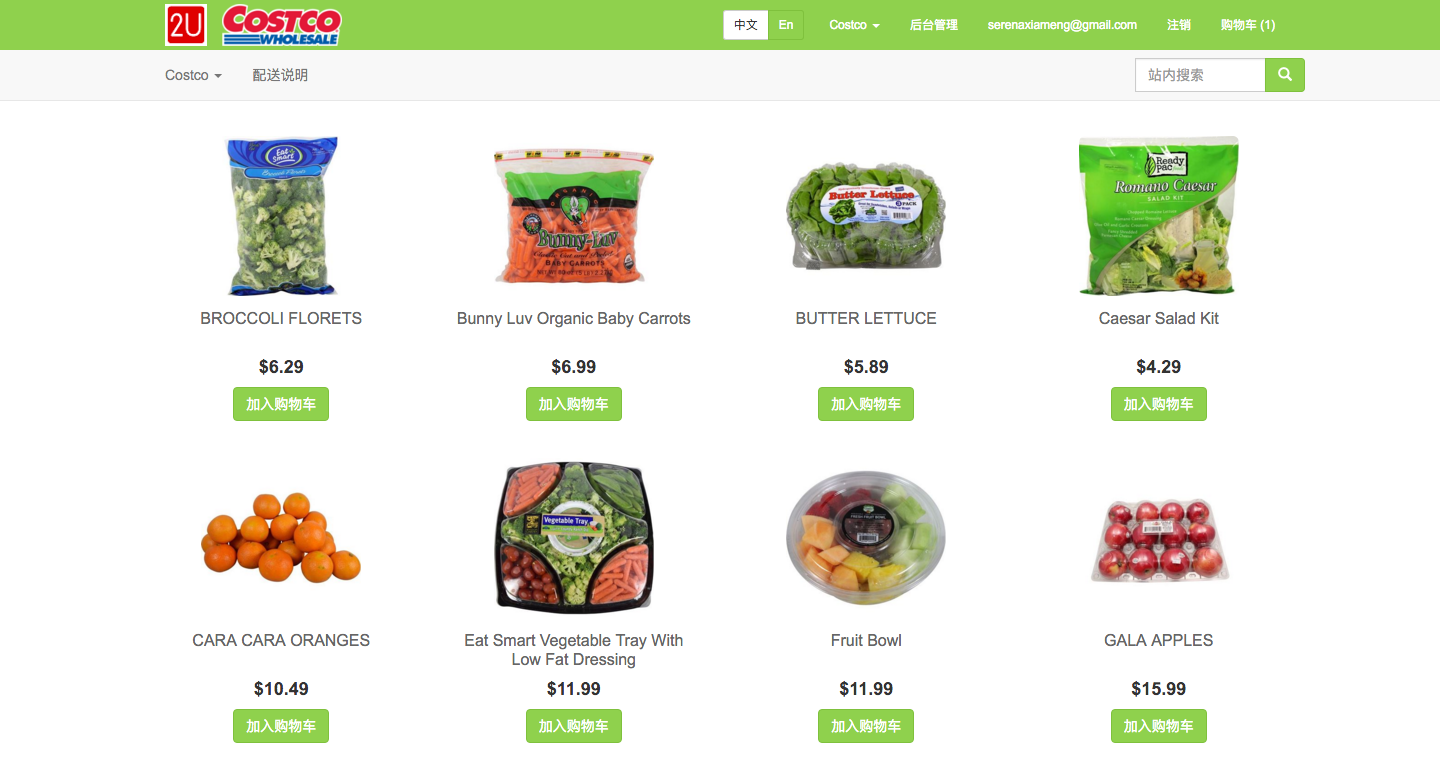Open the Bunny Luv baby carrots image

click(x=574, y=216)
